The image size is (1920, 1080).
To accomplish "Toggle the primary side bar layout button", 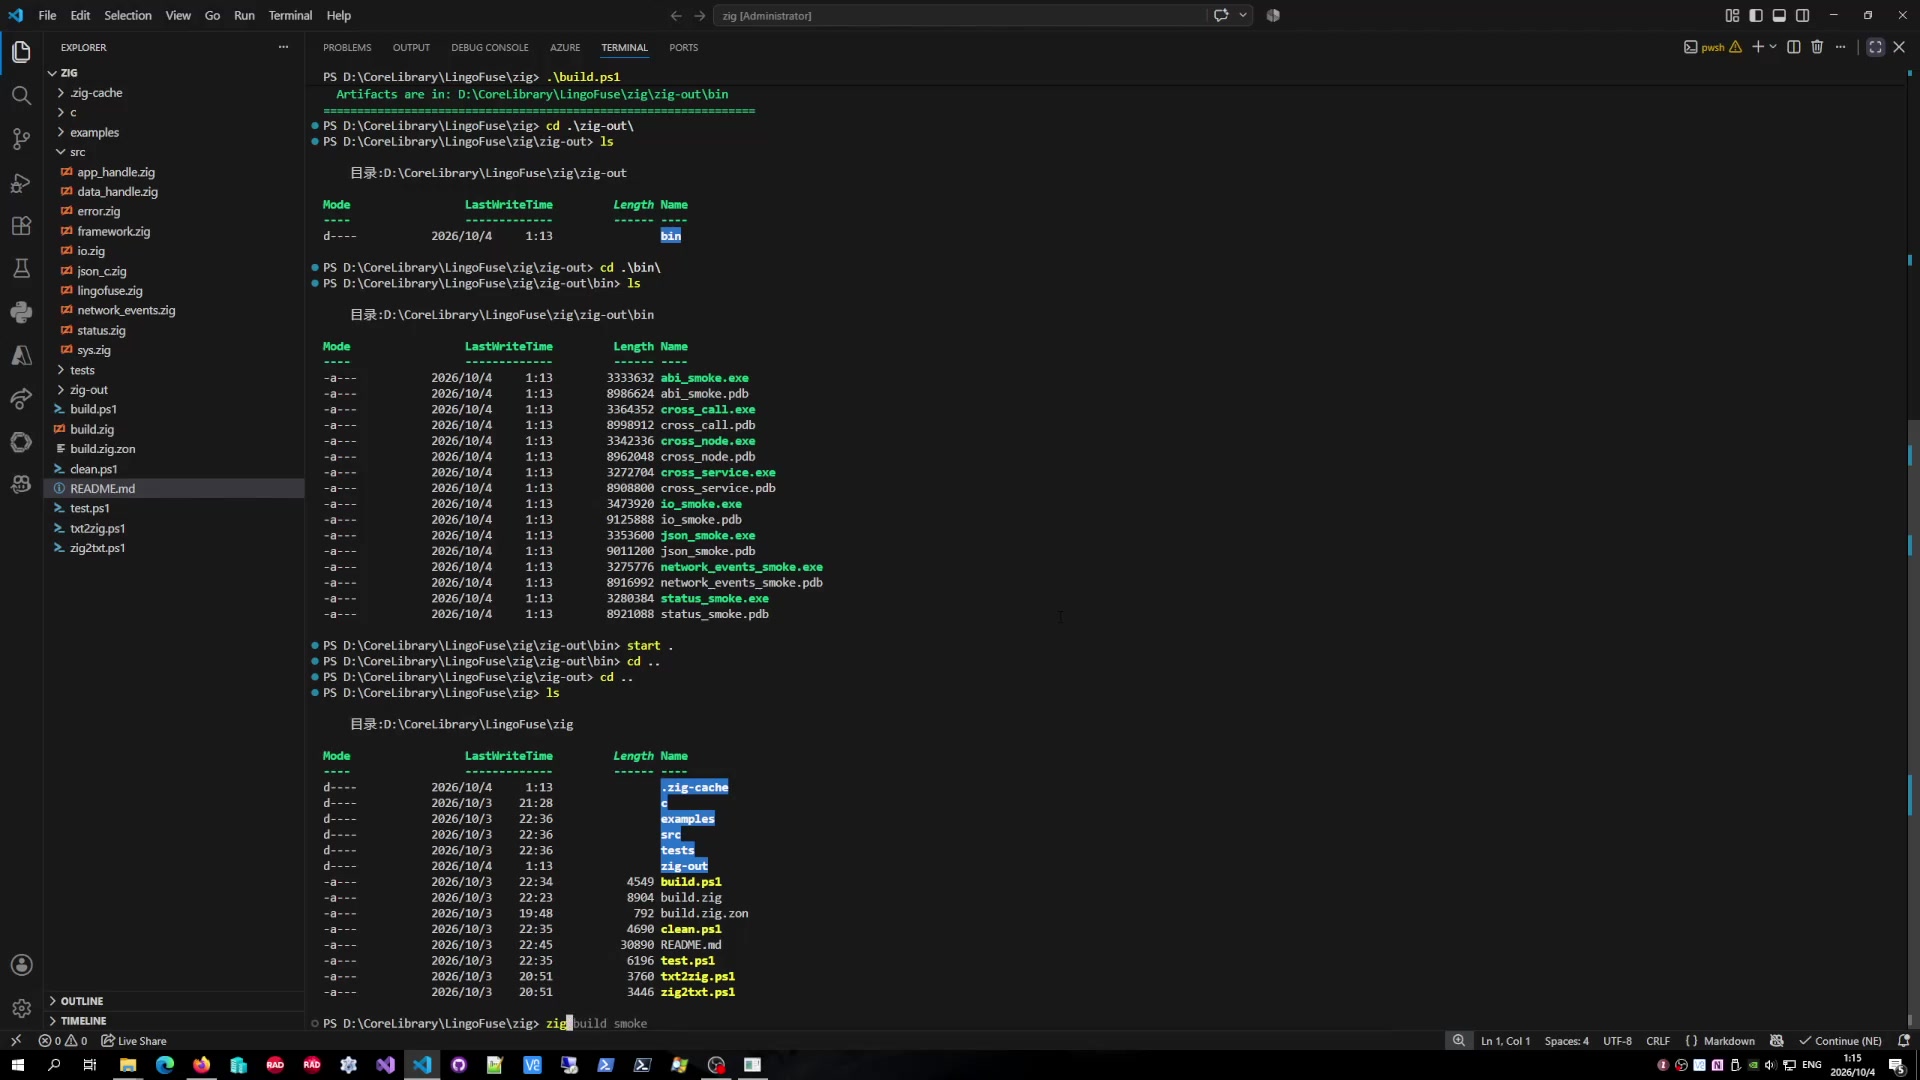I will (x=1756, y=15).
